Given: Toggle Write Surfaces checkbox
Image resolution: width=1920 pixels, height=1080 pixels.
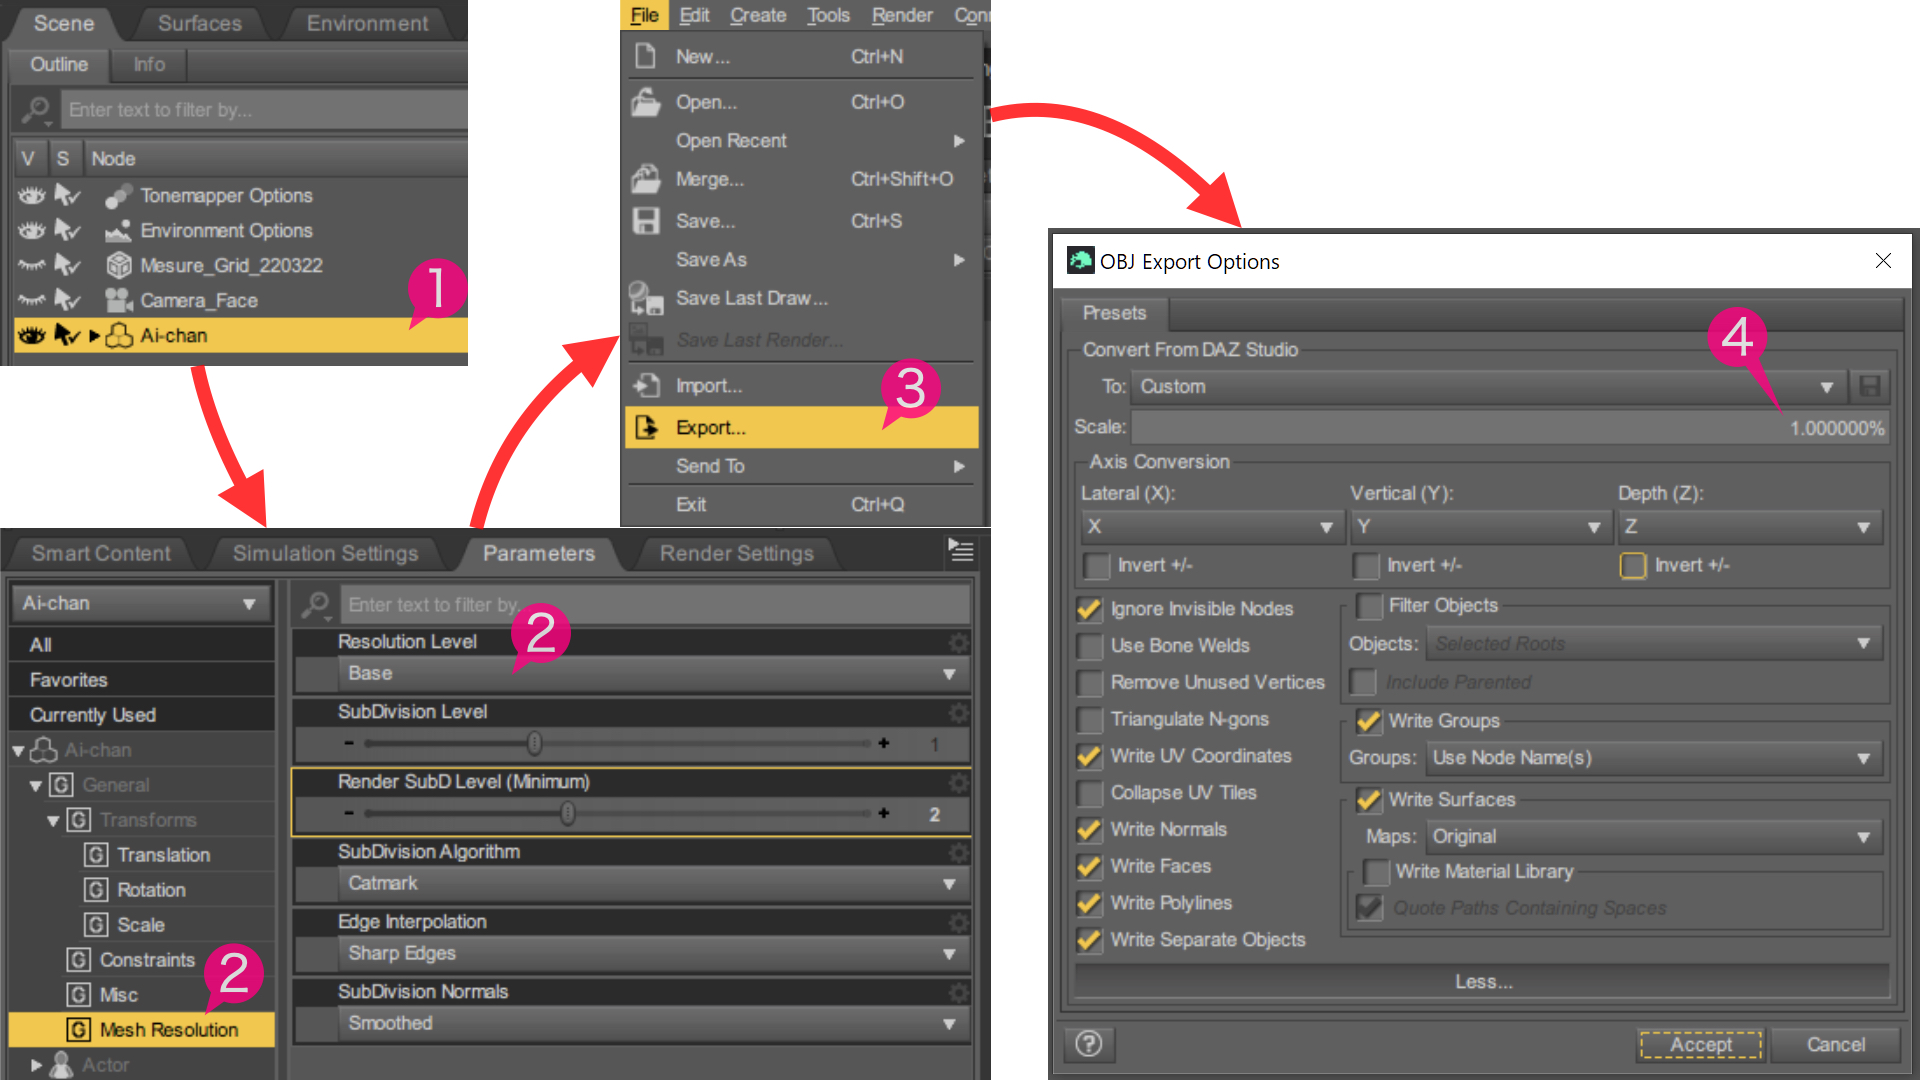Looking at the screenshot, I should [1369, 800].
